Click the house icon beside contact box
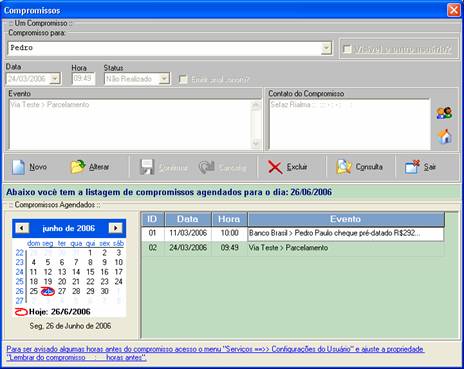Viewport: 464px width, 369px height. (x=445, y=136)
